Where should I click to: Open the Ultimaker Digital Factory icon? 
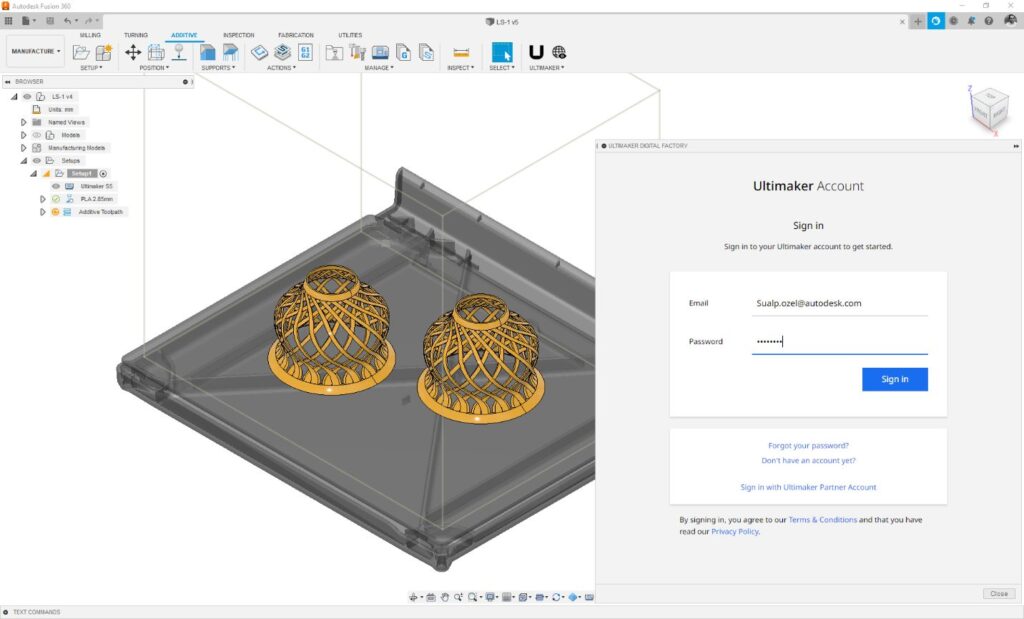click(558, 54)
